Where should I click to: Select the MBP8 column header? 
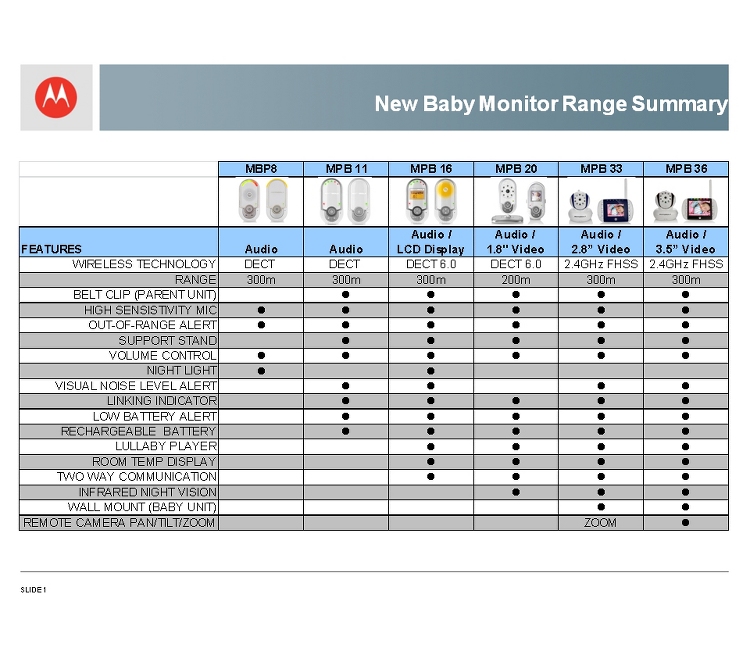coord(261,169)
